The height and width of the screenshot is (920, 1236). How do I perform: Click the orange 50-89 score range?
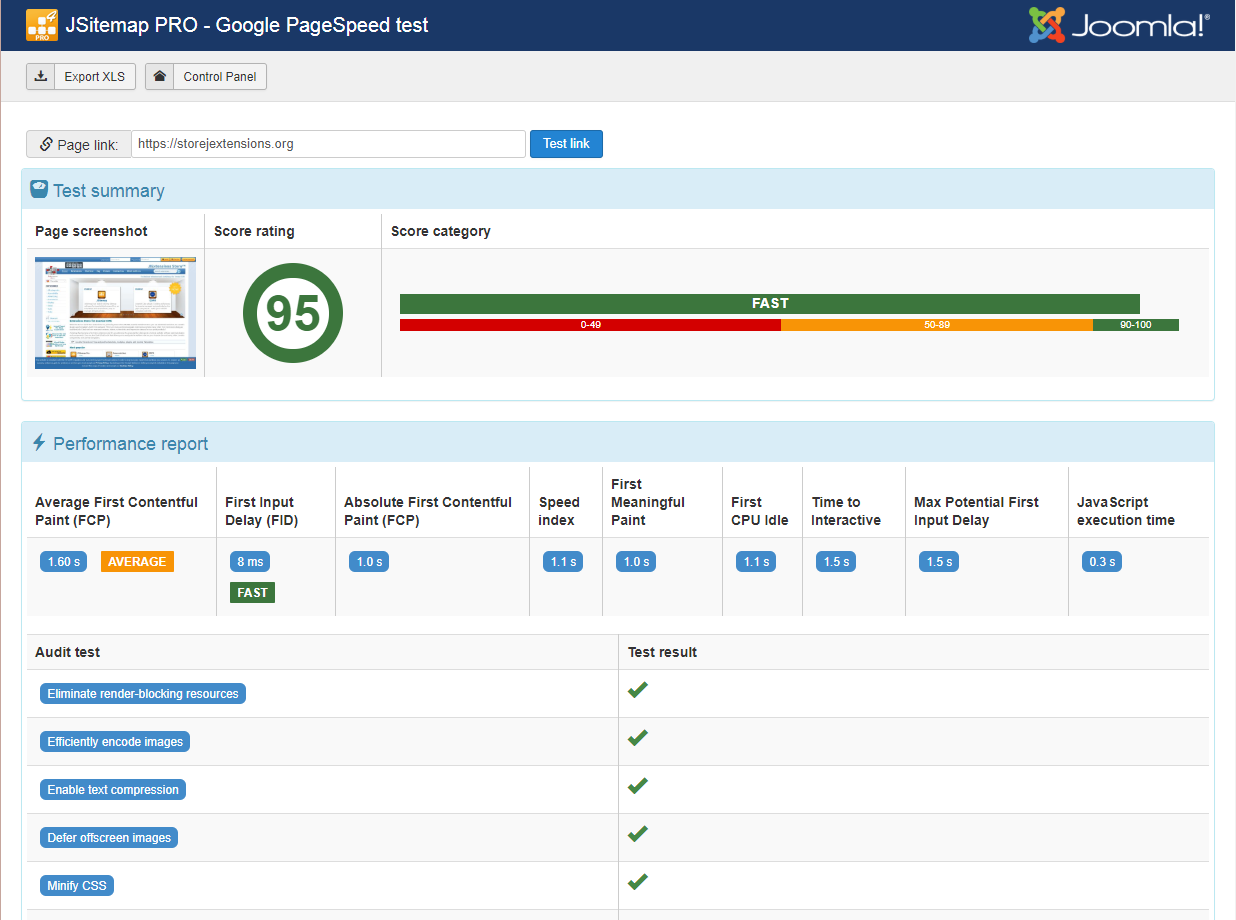pyautogui.click(x=937, y=325)
